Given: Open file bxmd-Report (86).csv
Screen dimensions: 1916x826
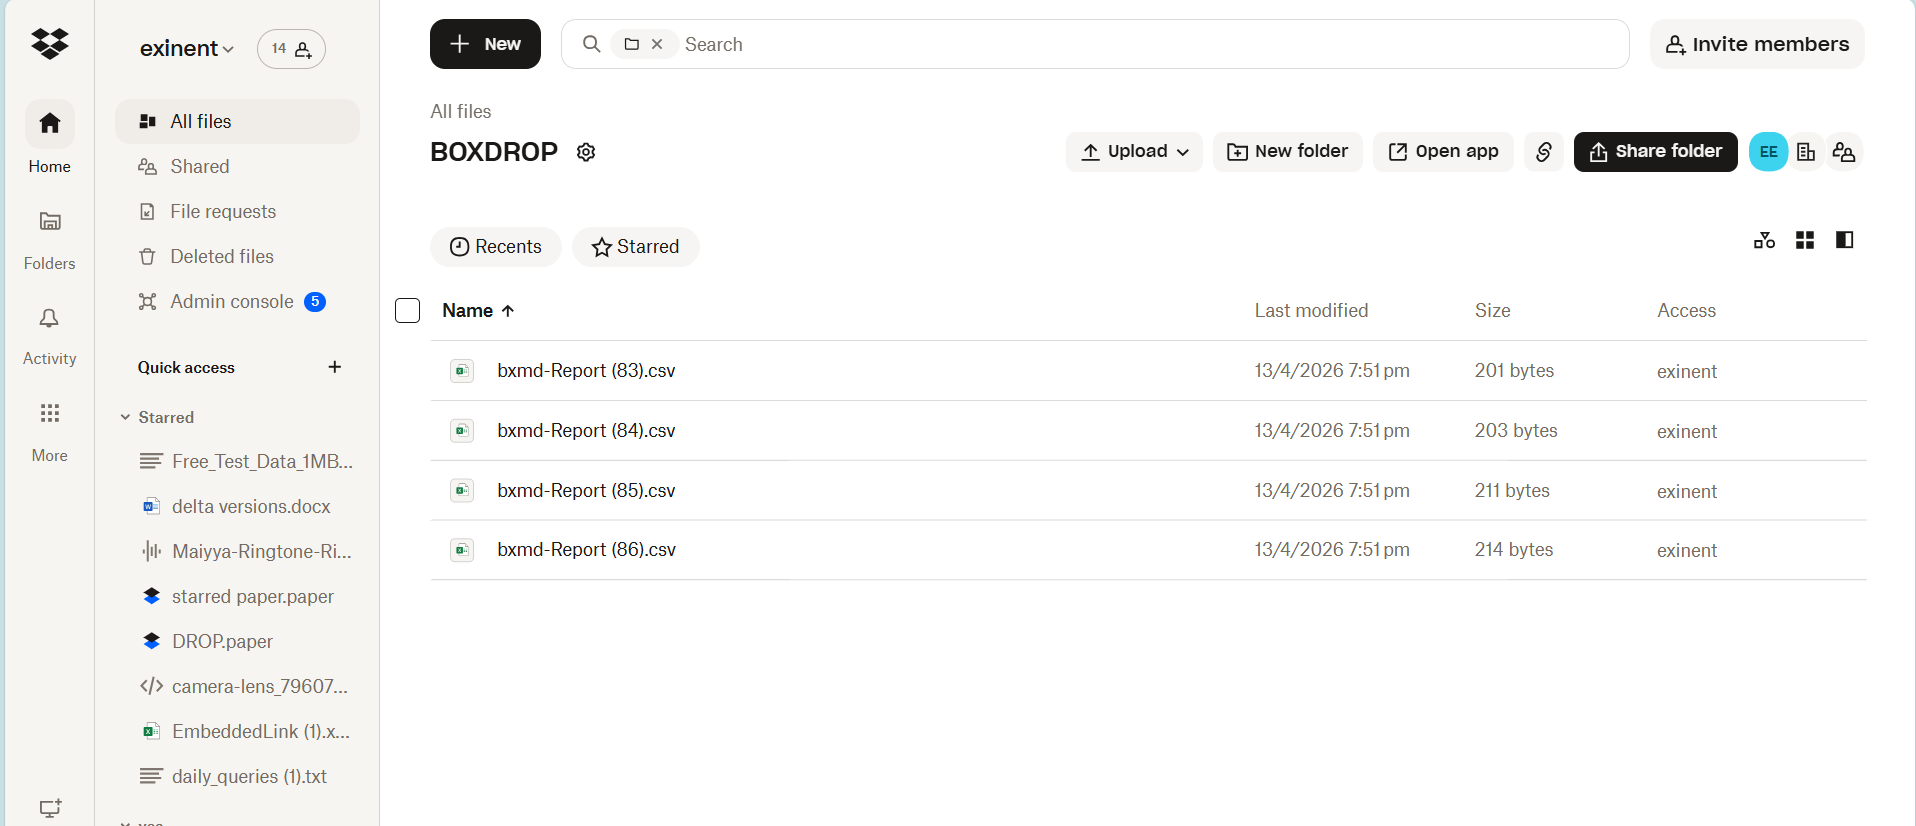Looking at the screenshot, I should click(586, 550).
